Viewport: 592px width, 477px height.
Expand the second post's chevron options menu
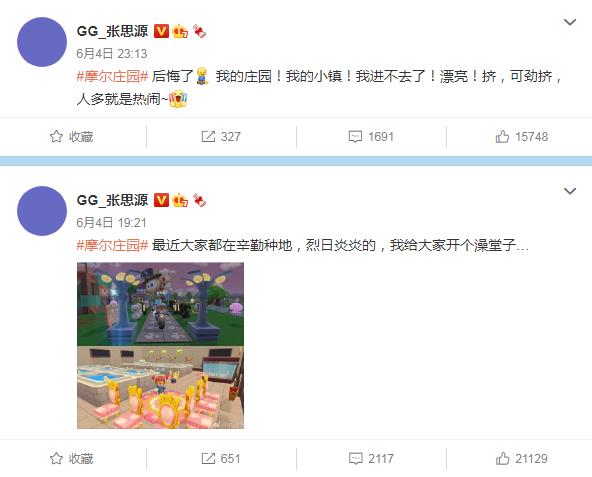click(x=570, y=191)
